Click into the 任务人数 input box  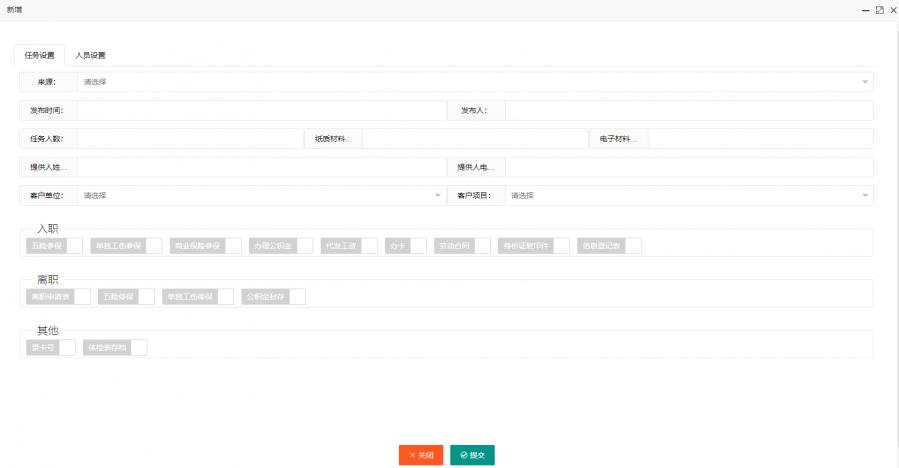pyautogui.click(x=189, y=139)
